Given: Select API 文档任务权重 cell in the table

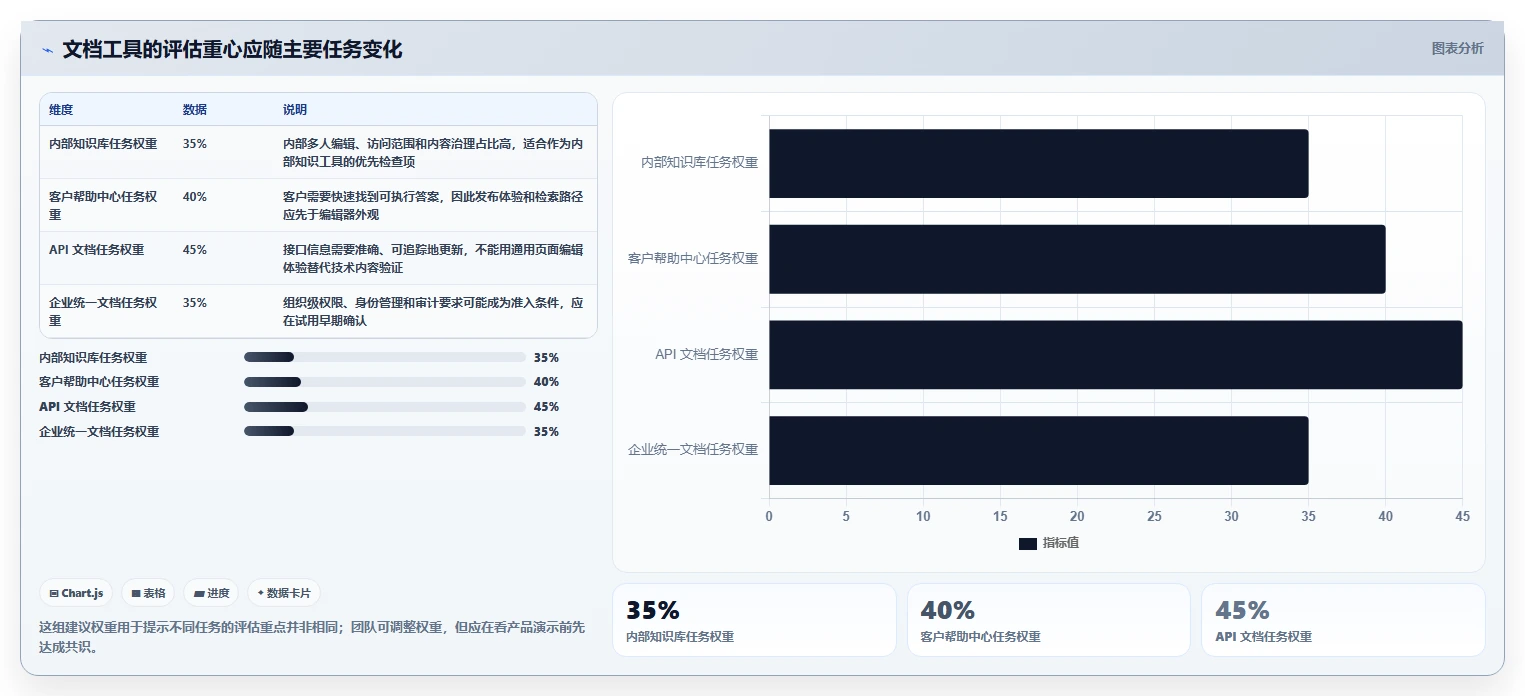Looking at the screenshot, I should (96, 250).
